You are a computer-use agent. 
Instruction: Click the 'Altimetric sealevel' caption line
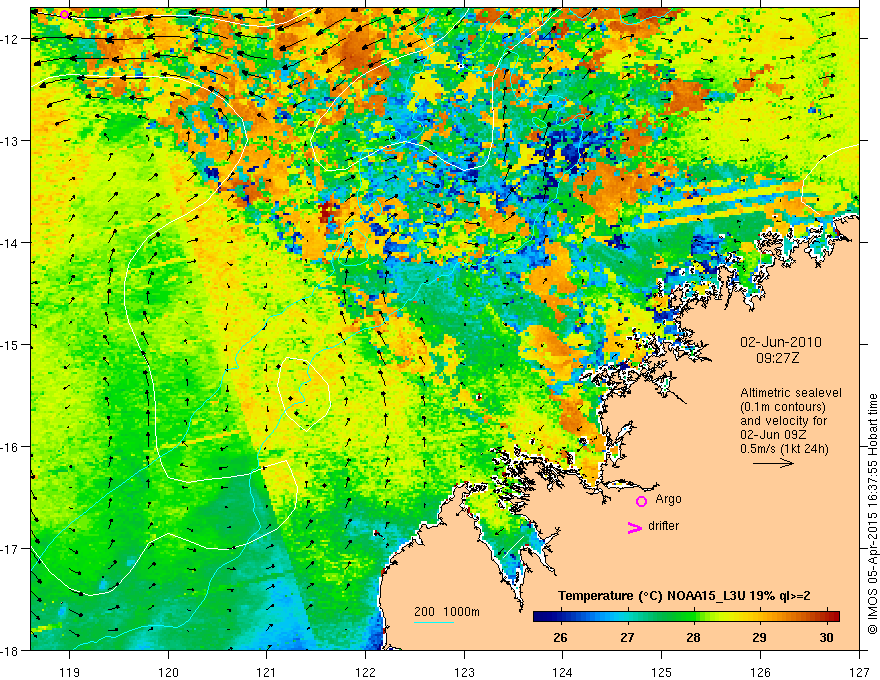[x=791, y=393]
